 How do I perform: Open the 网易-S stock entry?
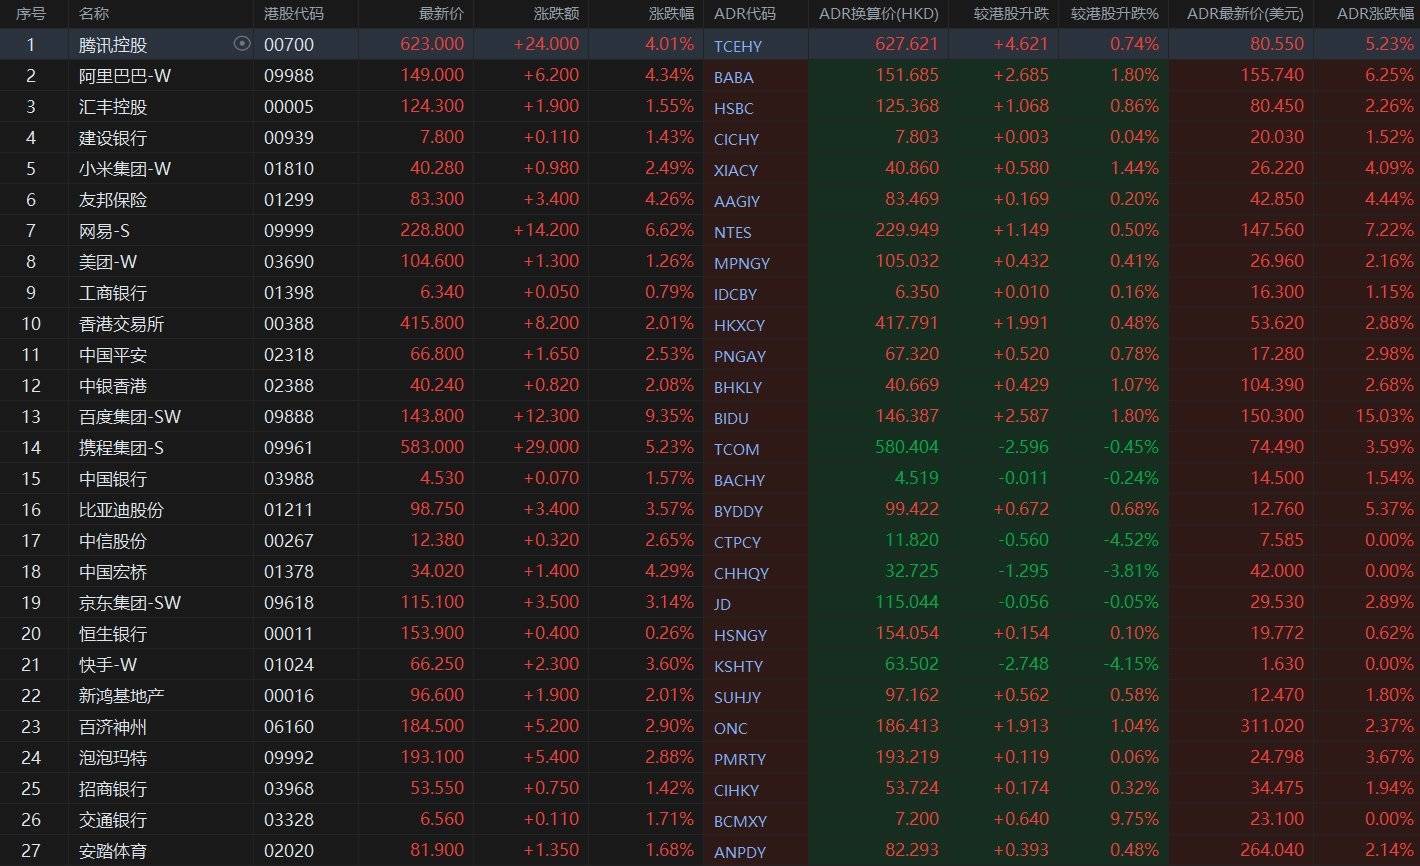105,231
